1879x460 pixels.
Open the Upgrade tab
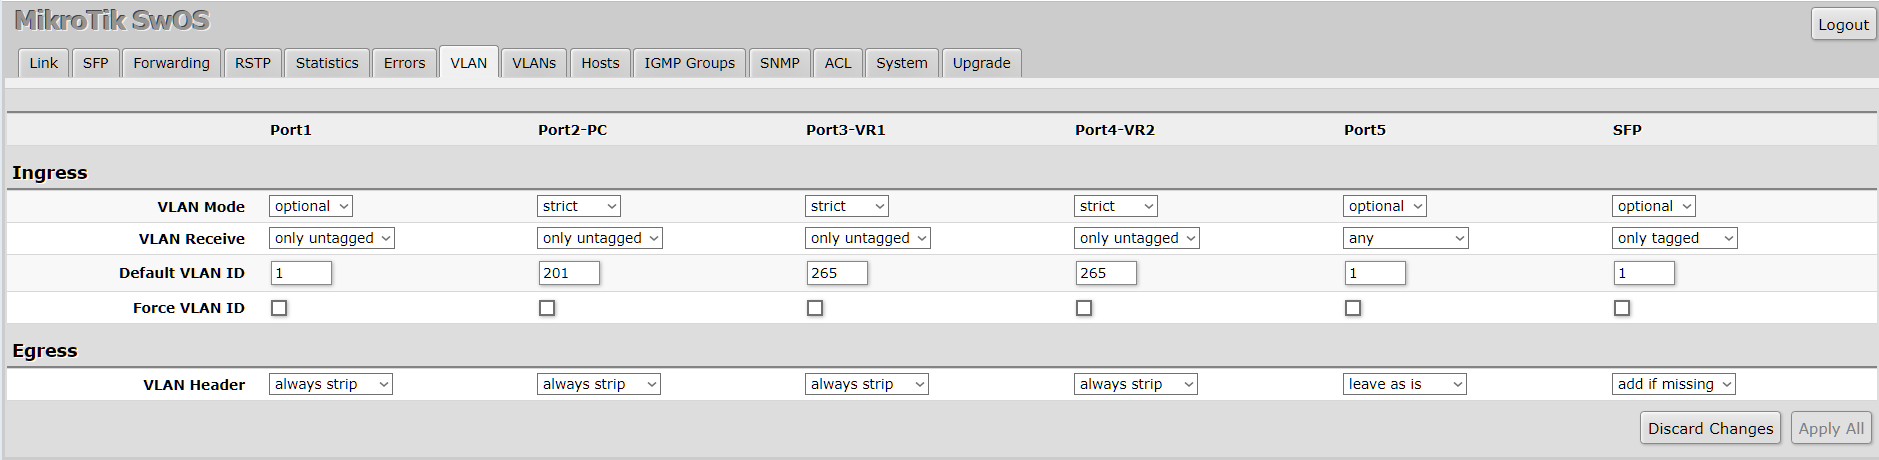point(981,63)
